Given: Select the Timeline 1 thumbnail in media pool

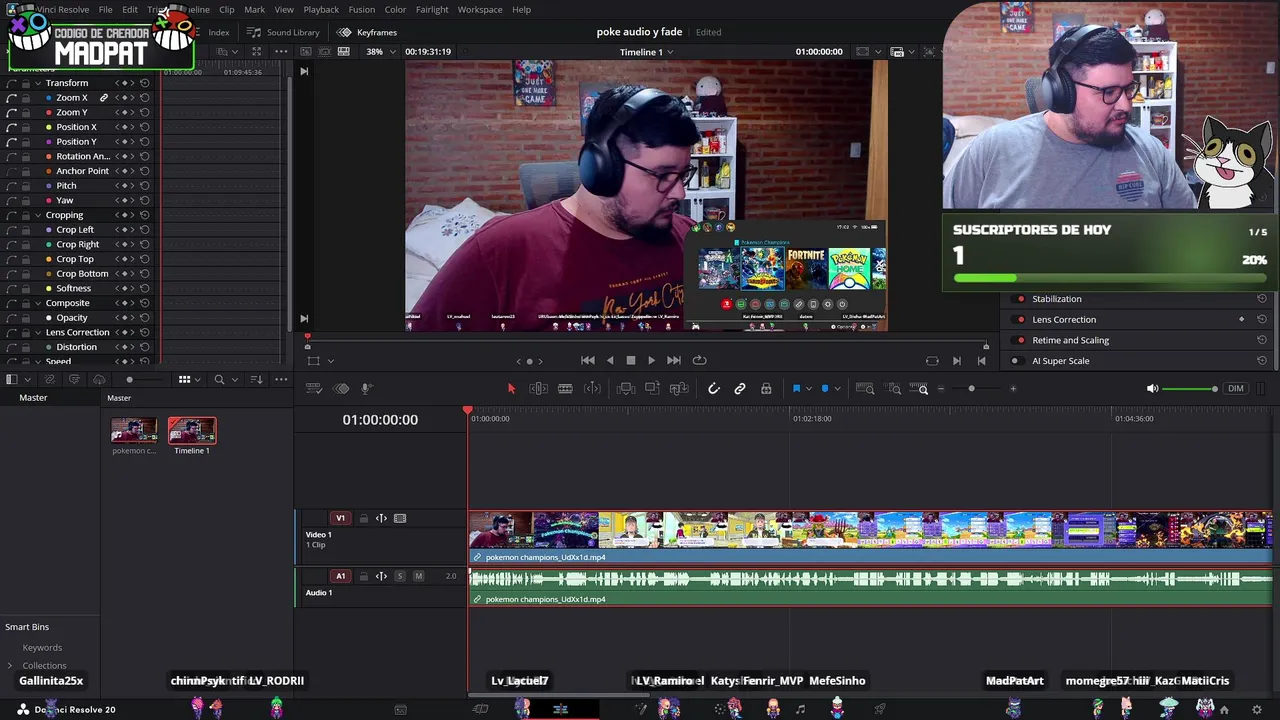Looking at the screenshot, I should (192, 431).
